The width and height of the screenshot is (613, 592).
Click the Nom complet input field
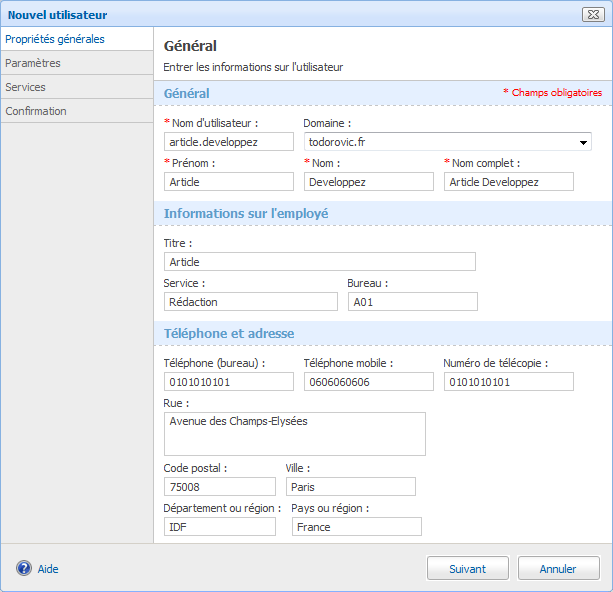click(x=508, y=181)
